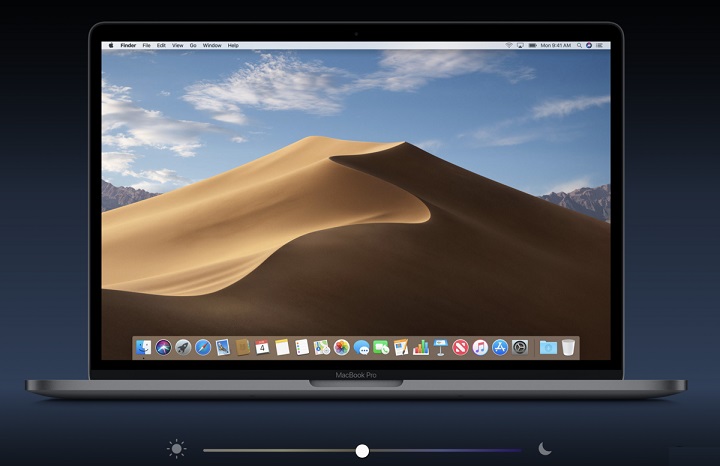
Task: Click the Help menu item
Action: click(233, 46)
